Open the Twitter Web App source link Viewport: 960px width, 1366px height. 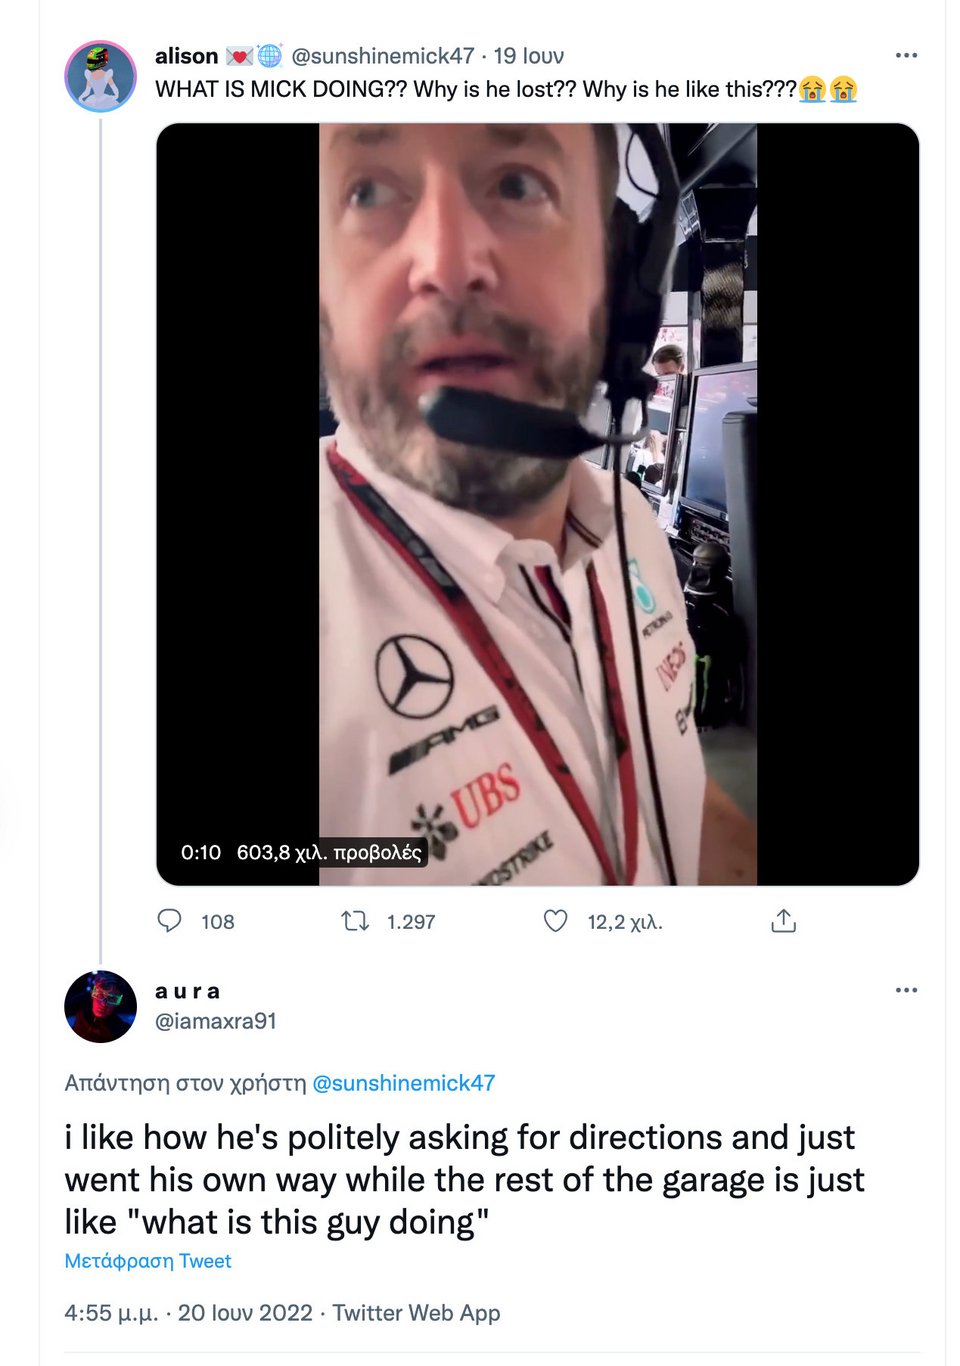[x=416, y=1313]
